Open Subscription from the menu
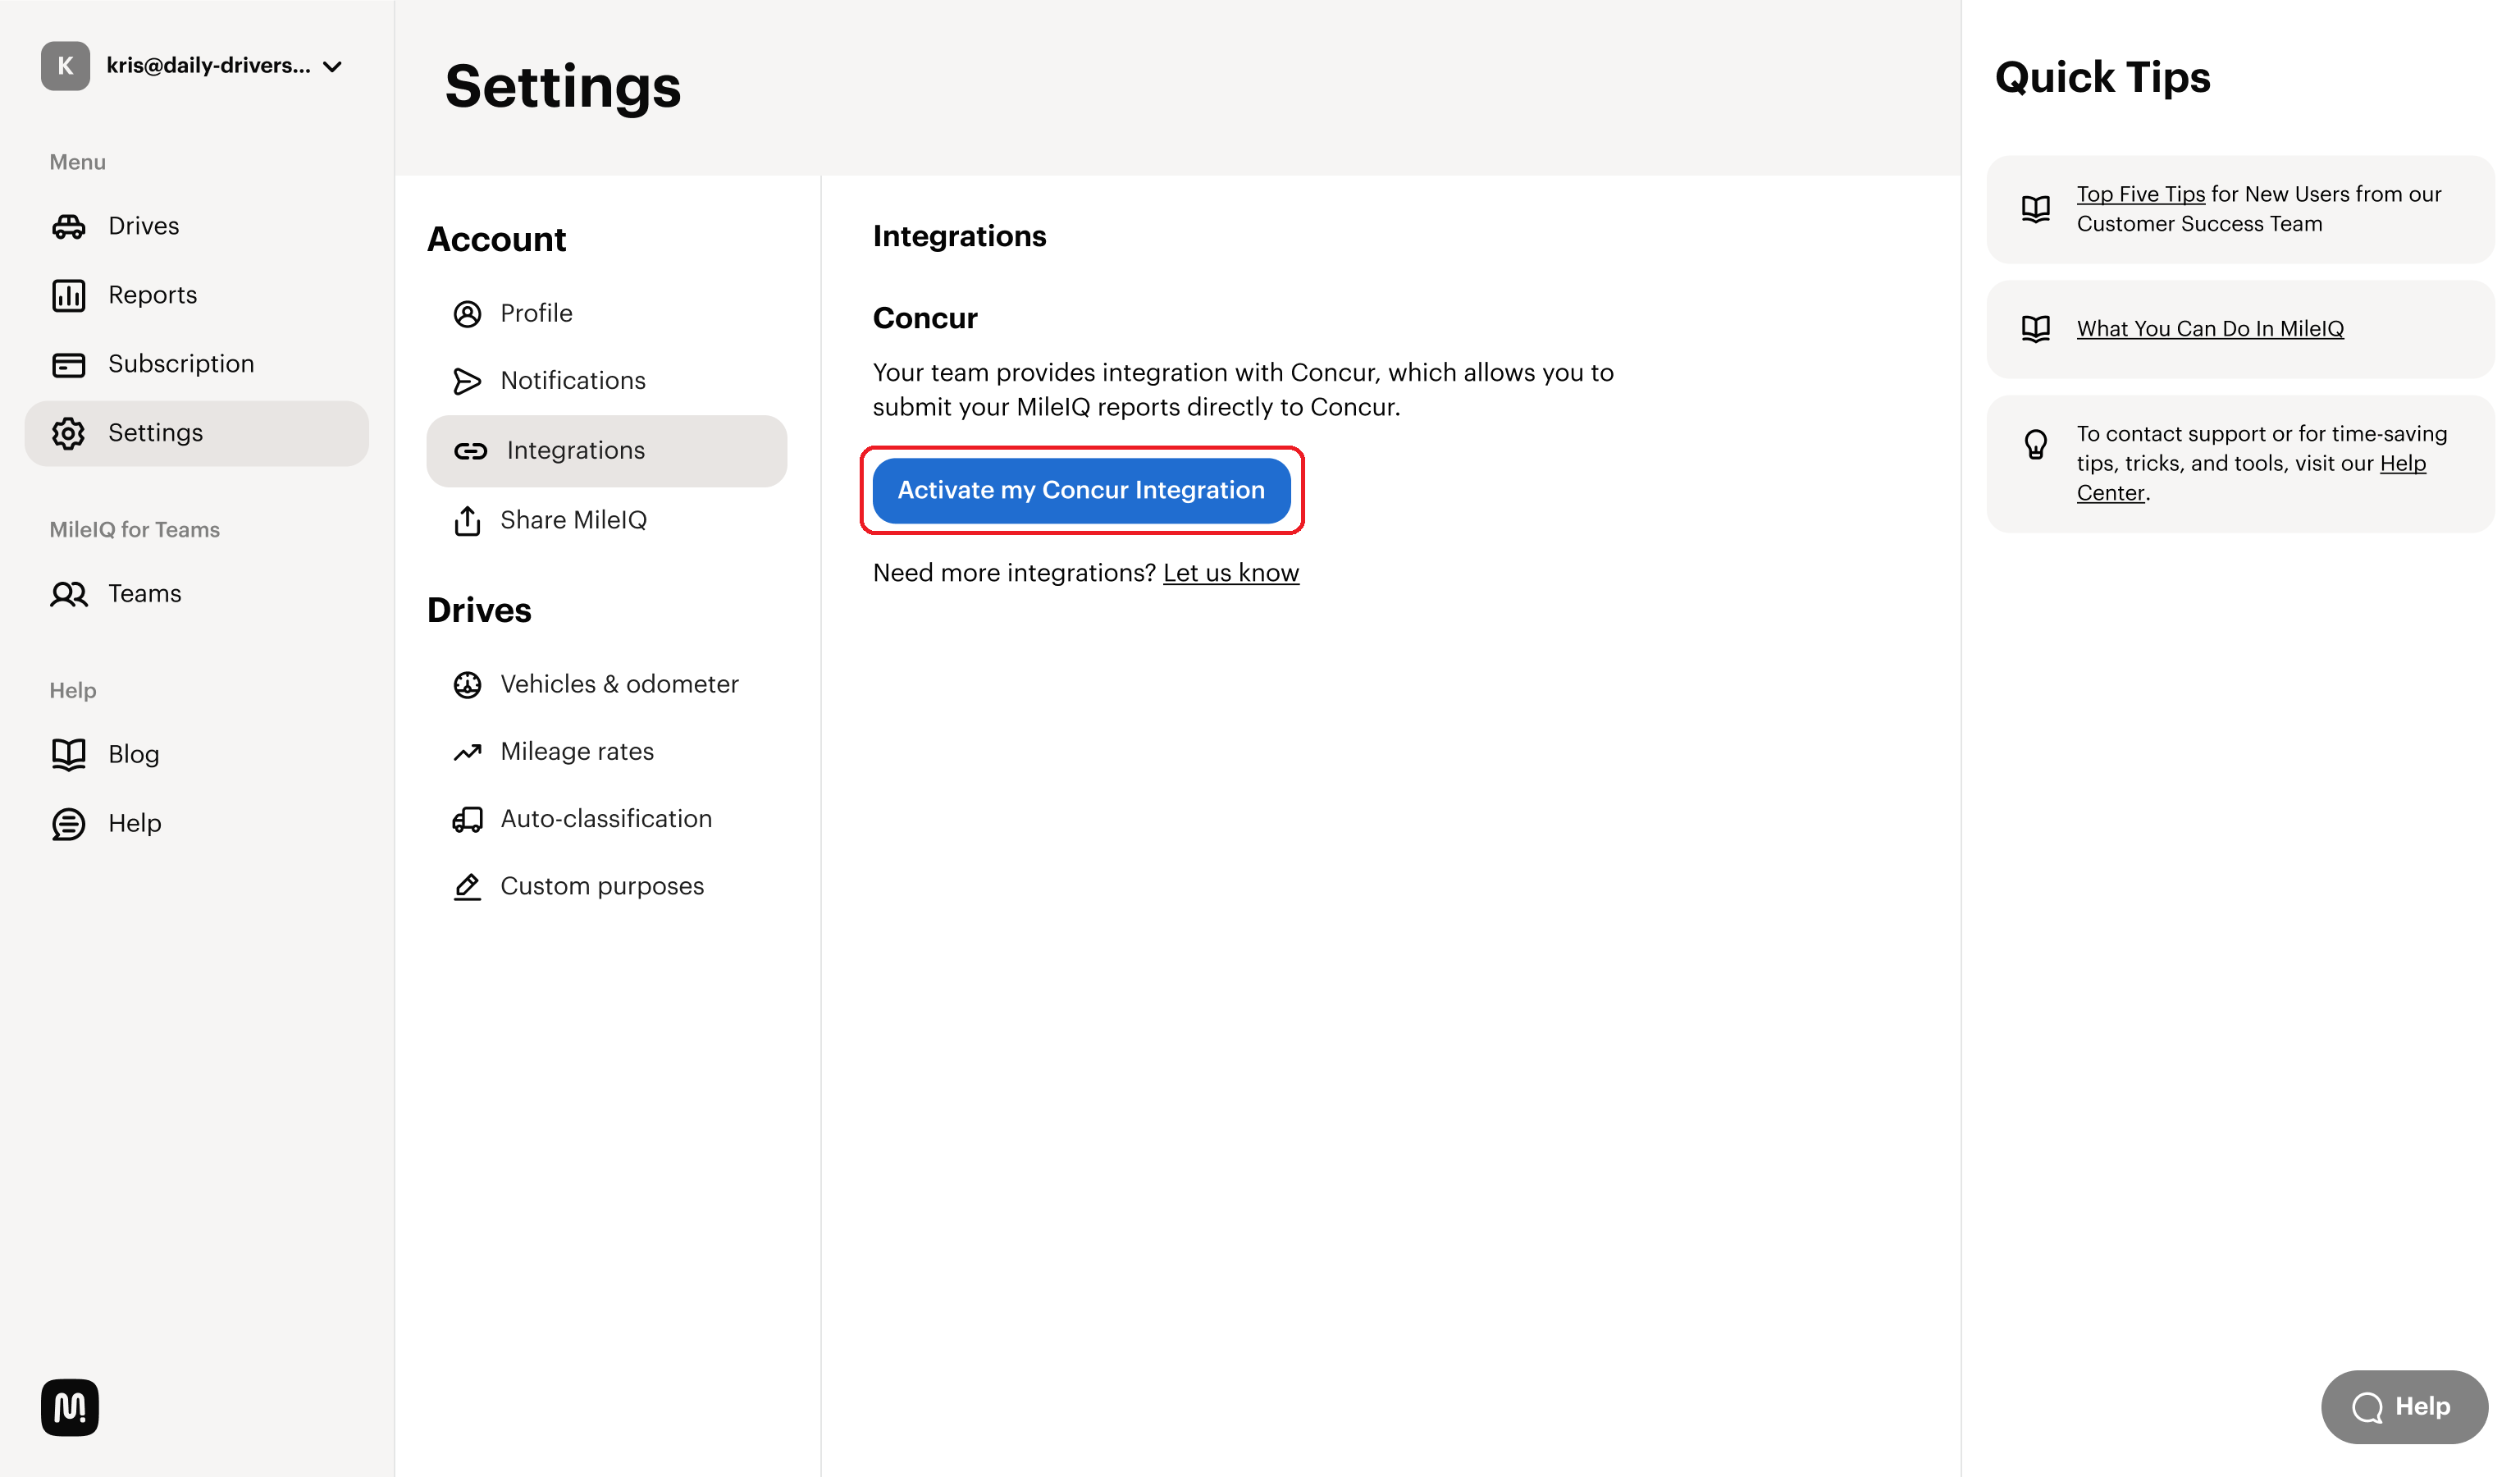The image size is (2520, 1477). click(x=196, y=364)
